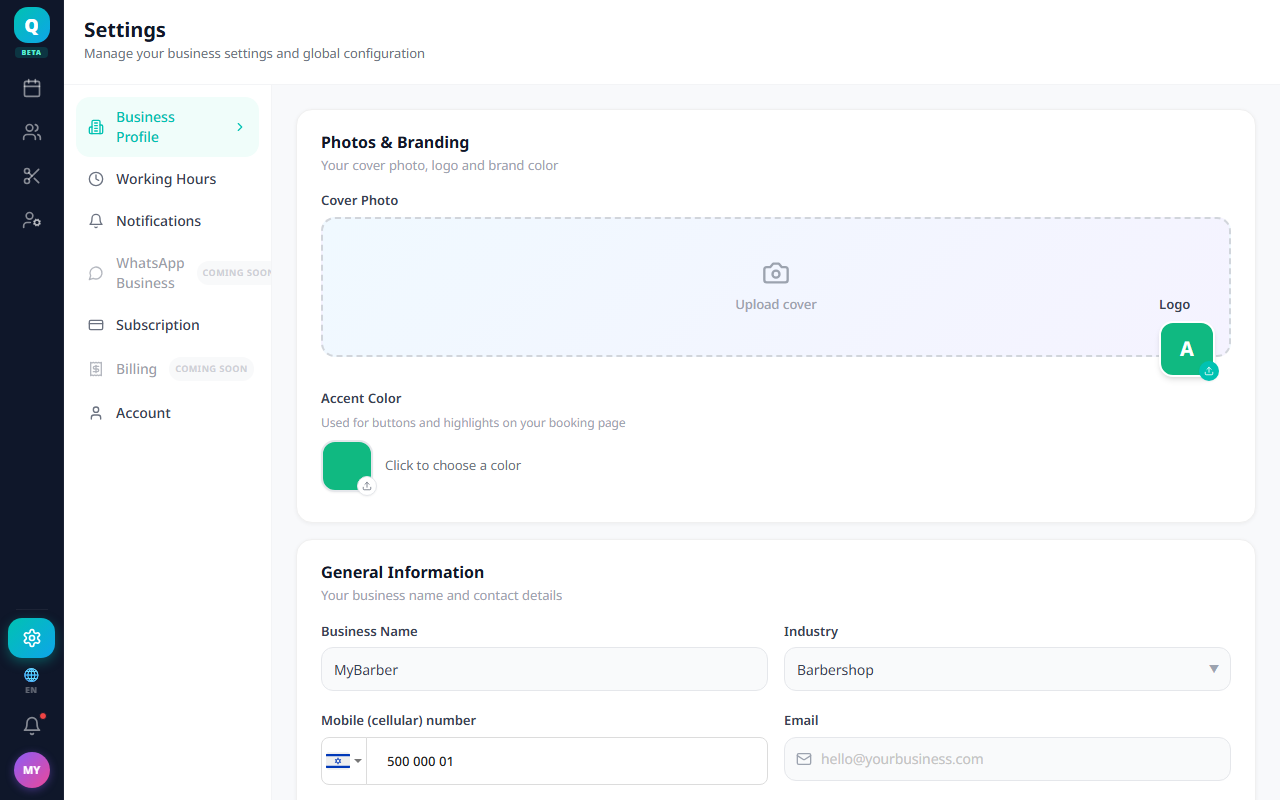Screen dimensions: 1280x800
Task: Open the green accent color swatch
Action: click(x=347, y=466)
